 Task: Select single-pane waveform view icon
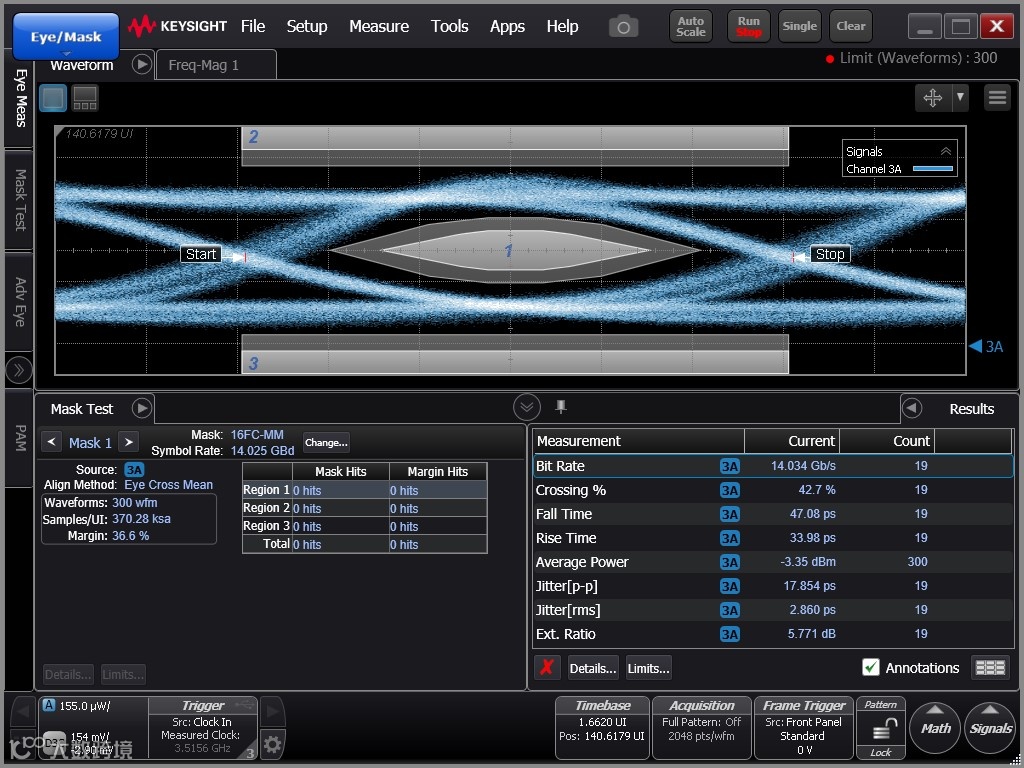pyautogui.click(x=53, y=98)
